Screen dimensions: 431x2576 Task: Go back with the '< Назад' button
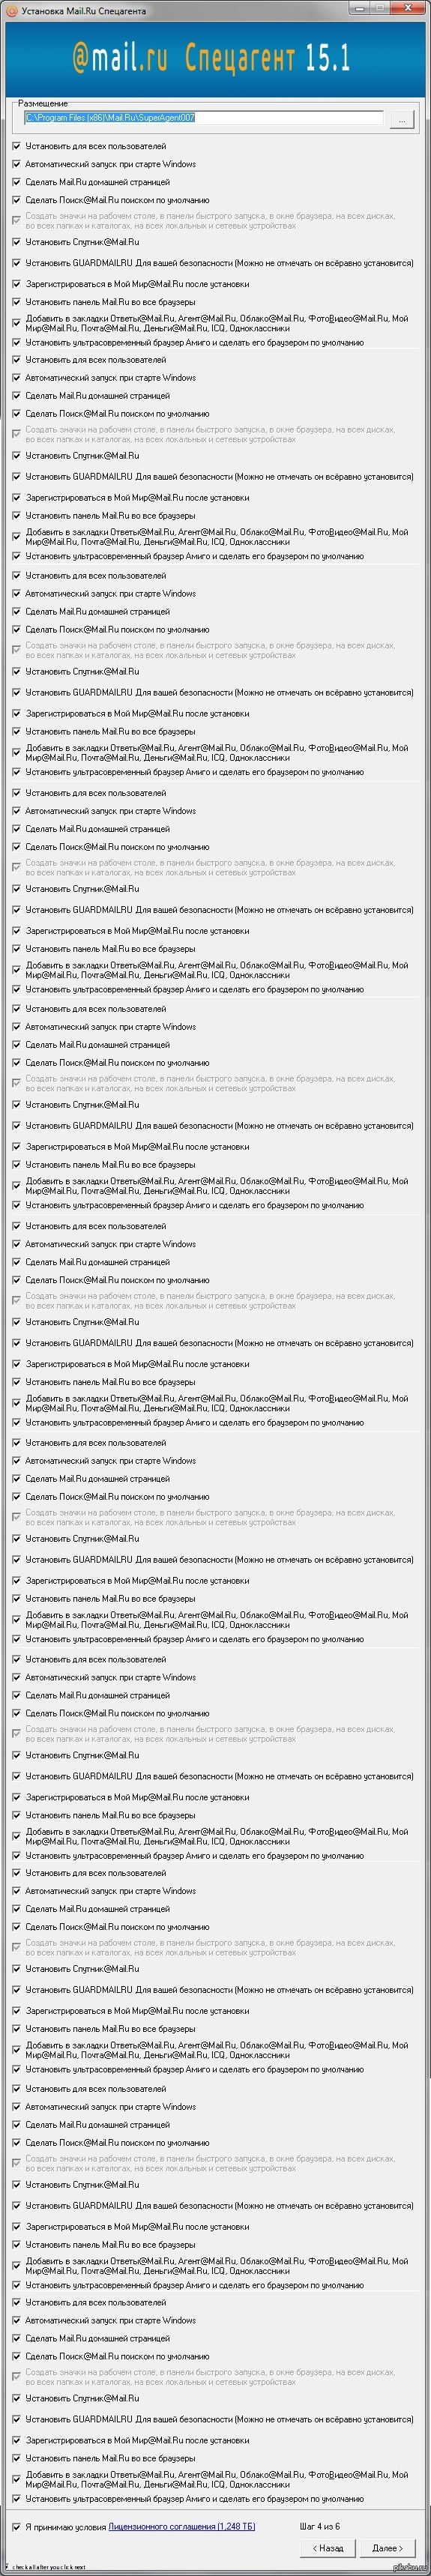point(328,2548)
